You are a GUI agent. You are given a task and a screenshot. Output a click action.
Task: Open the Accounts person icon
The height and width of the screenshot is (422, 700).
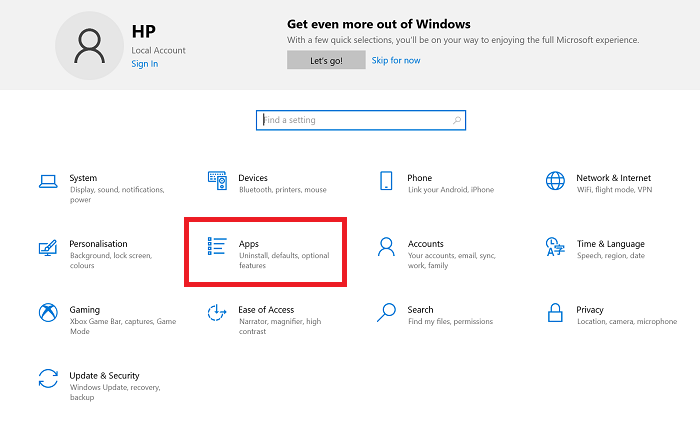tap(386, 247)
